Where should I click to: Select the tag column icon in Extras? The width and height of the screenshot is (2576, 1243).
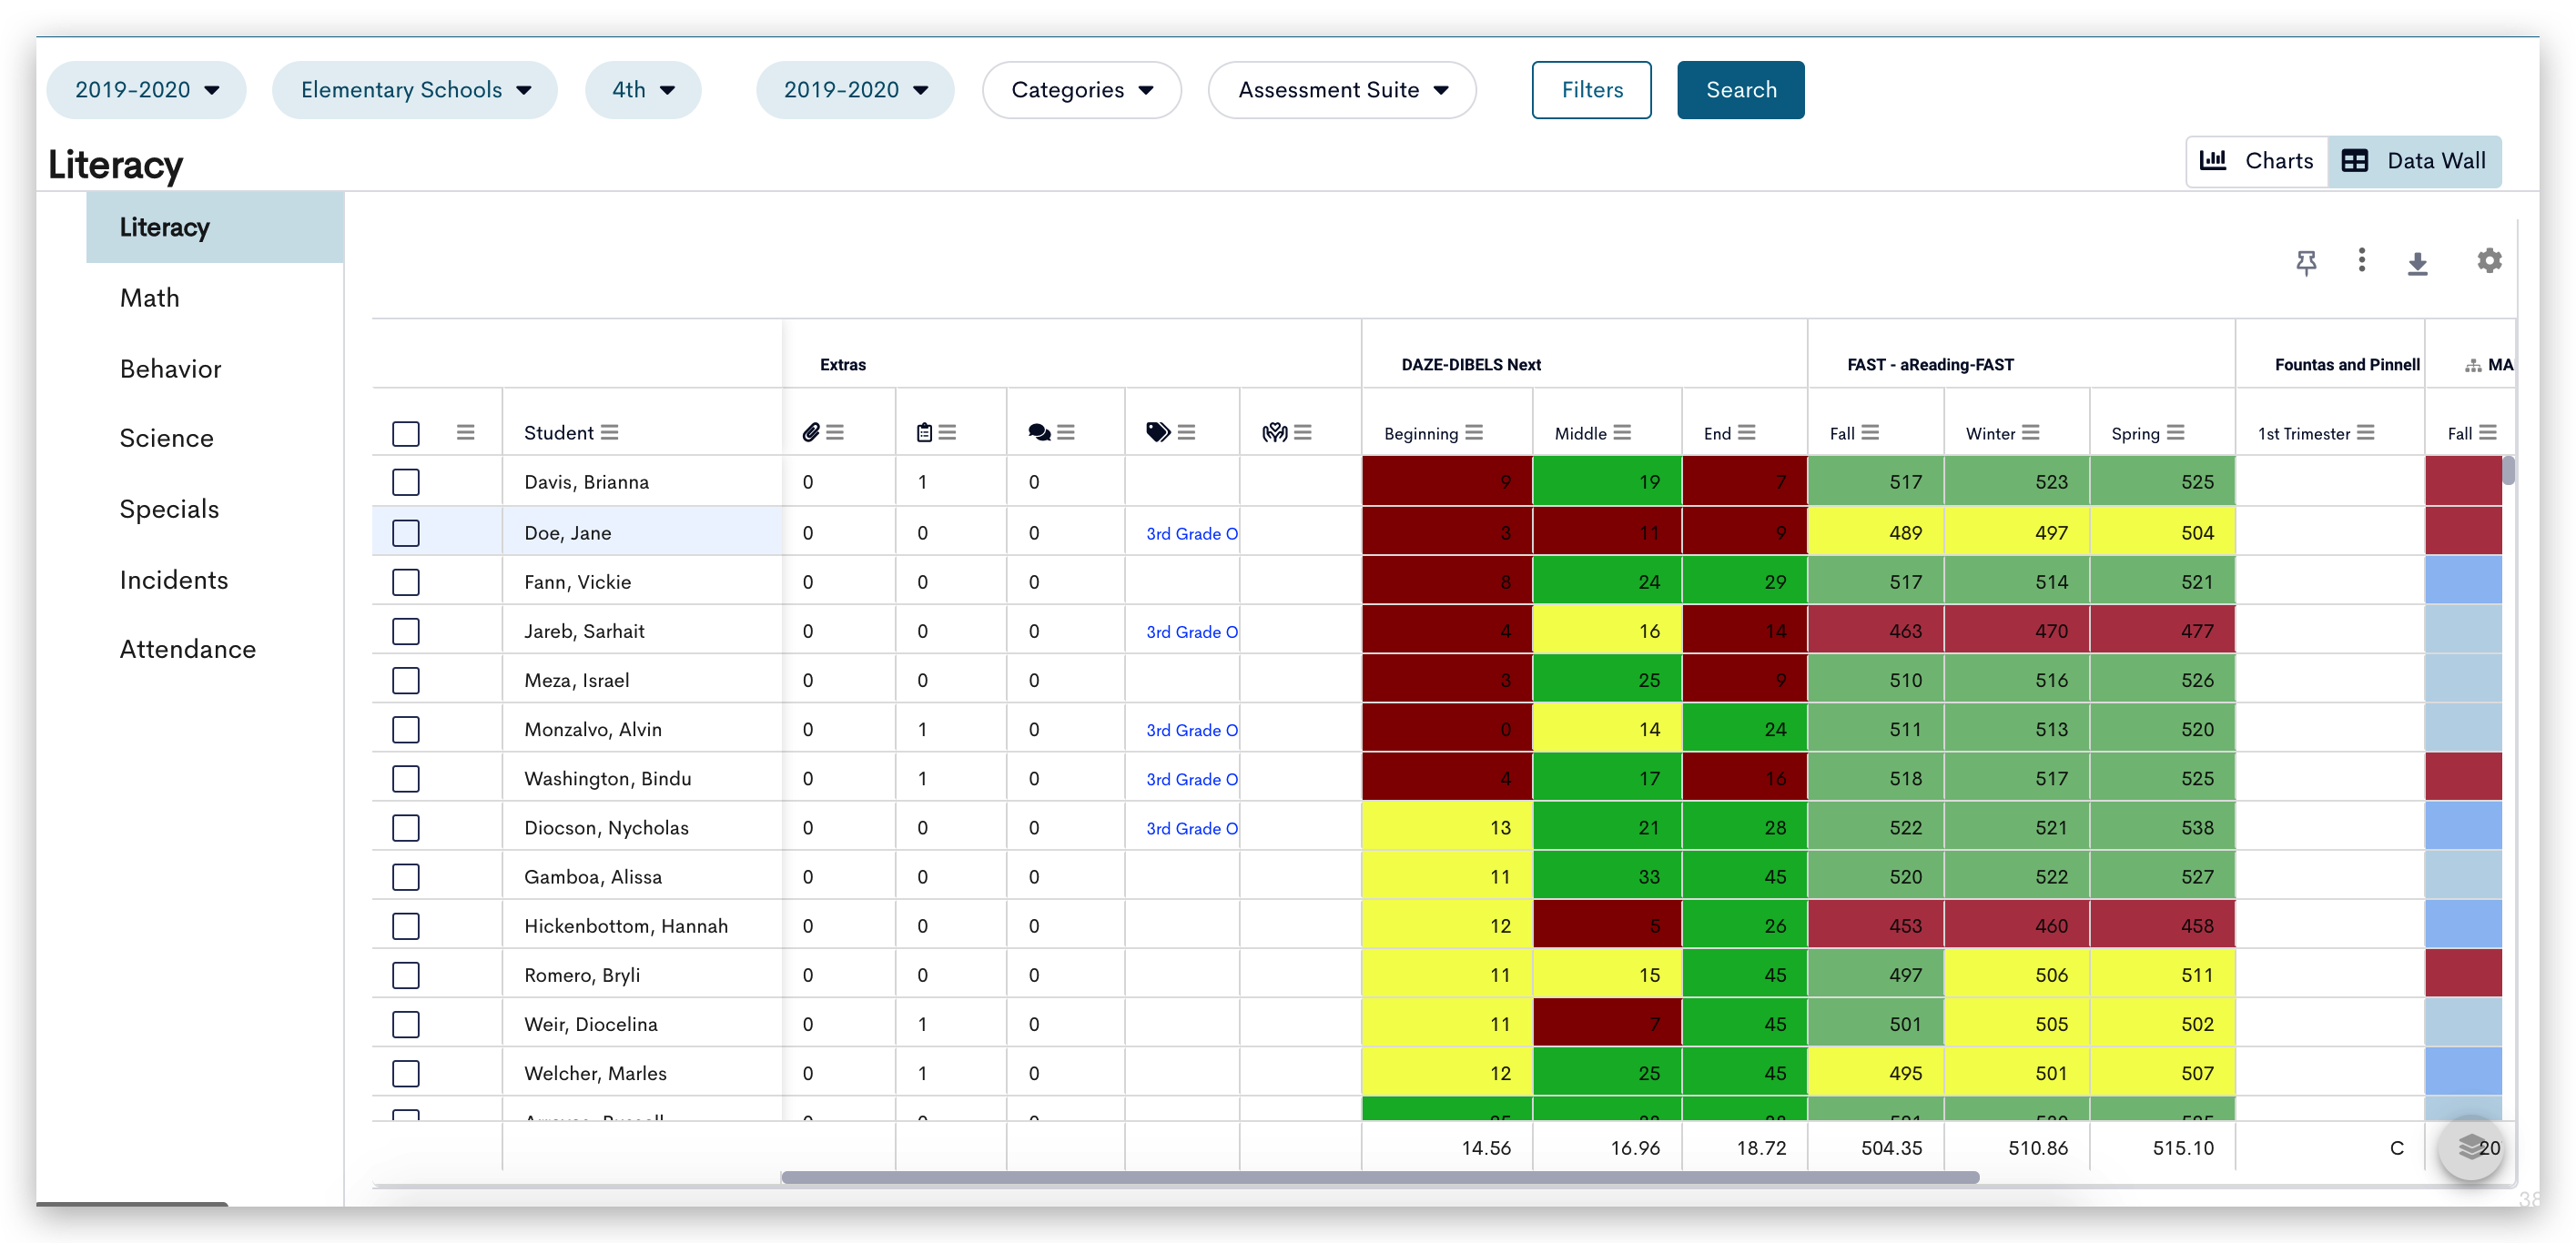1157,433
